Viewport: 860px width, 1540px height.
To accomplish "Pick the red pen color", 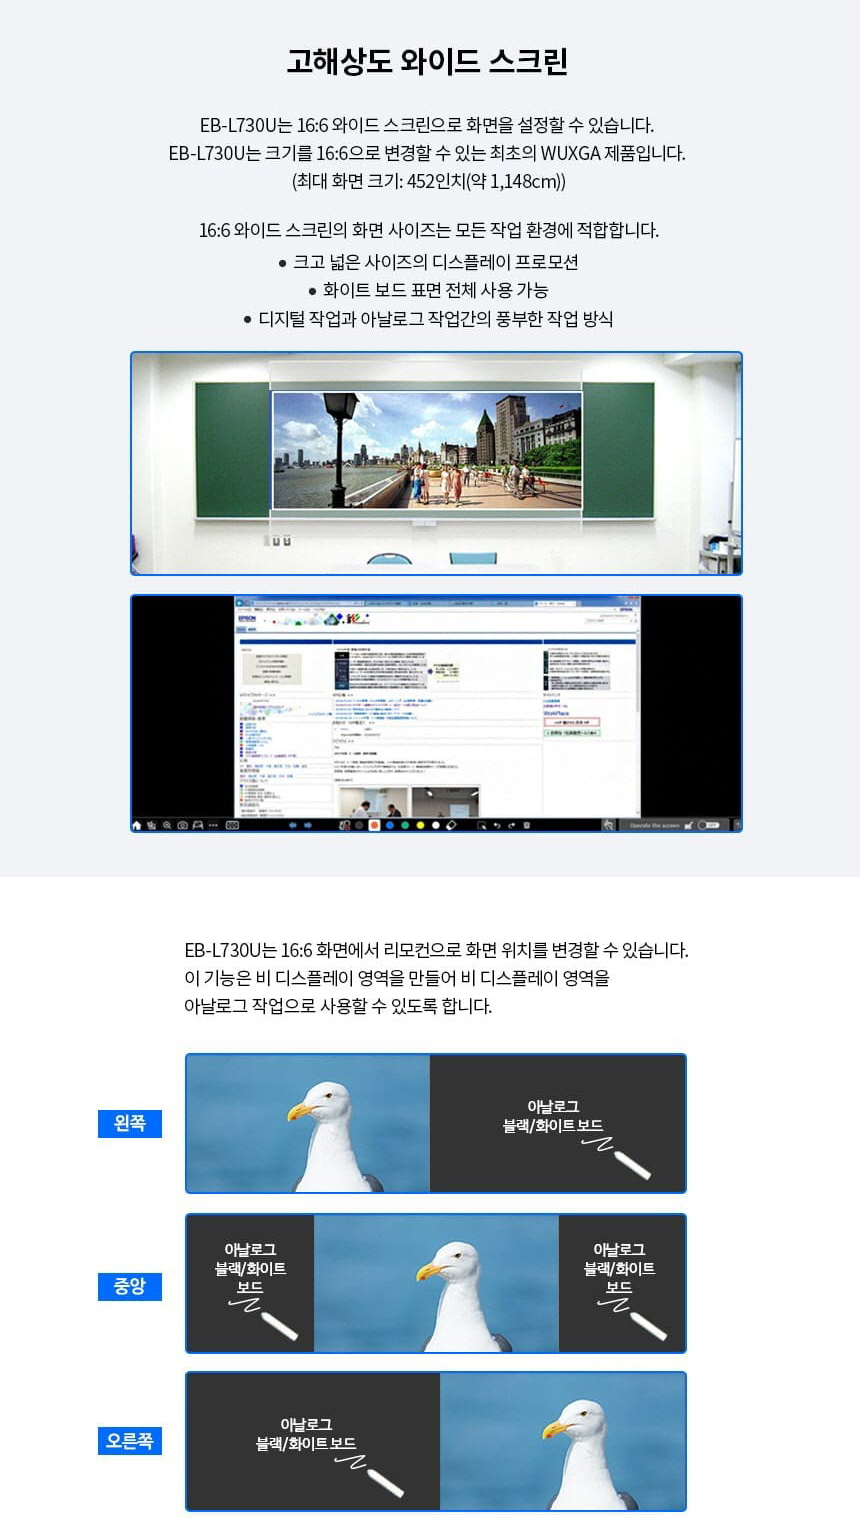I will click(x=374, y=825).
